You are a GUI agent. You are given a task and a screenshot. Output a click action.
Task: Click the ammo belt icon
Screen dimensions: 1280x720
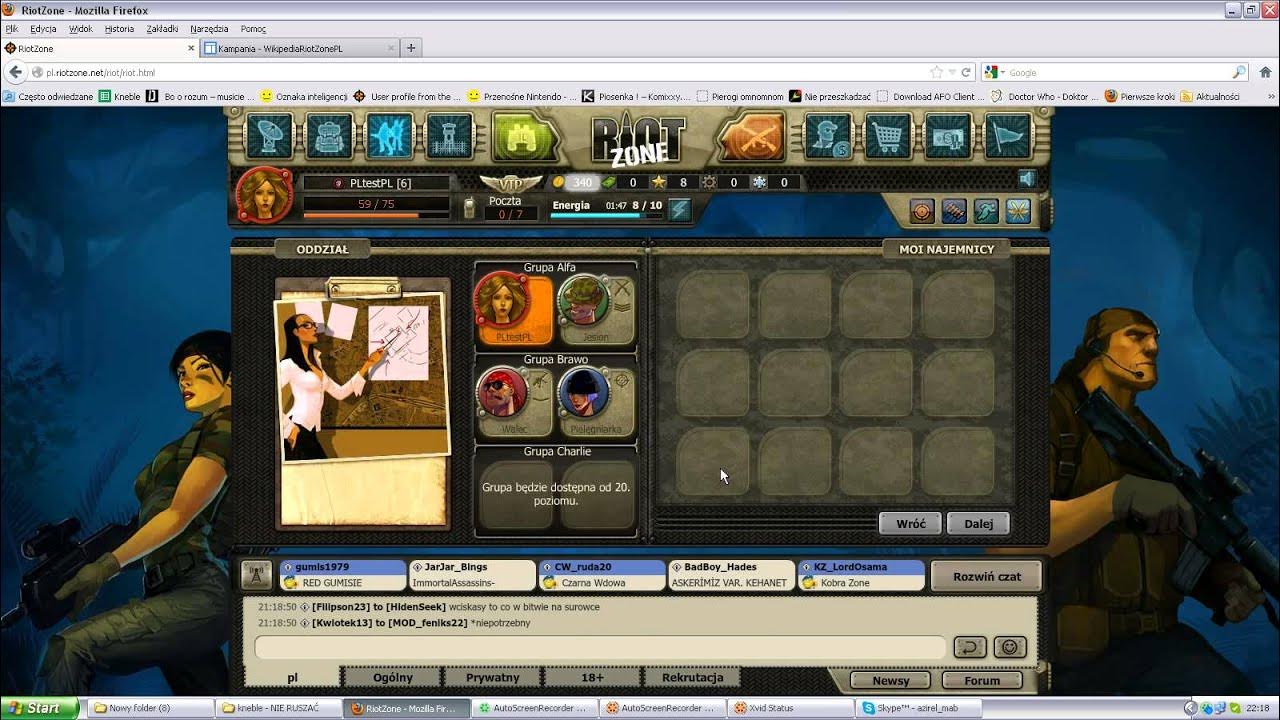click(954, 211)
